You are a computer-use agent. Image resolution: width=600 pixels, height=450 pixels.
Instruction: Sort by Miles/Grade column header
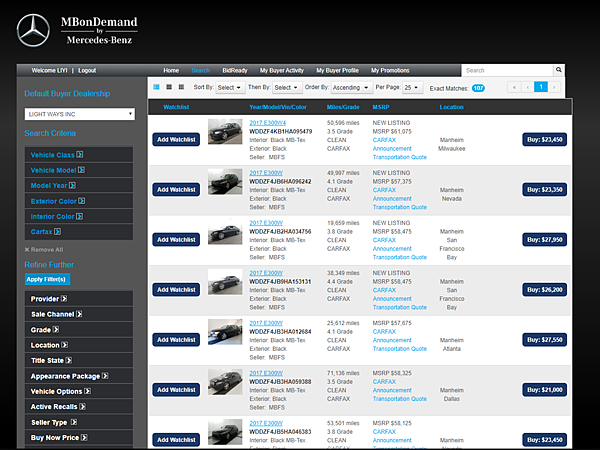coord(343,107)
